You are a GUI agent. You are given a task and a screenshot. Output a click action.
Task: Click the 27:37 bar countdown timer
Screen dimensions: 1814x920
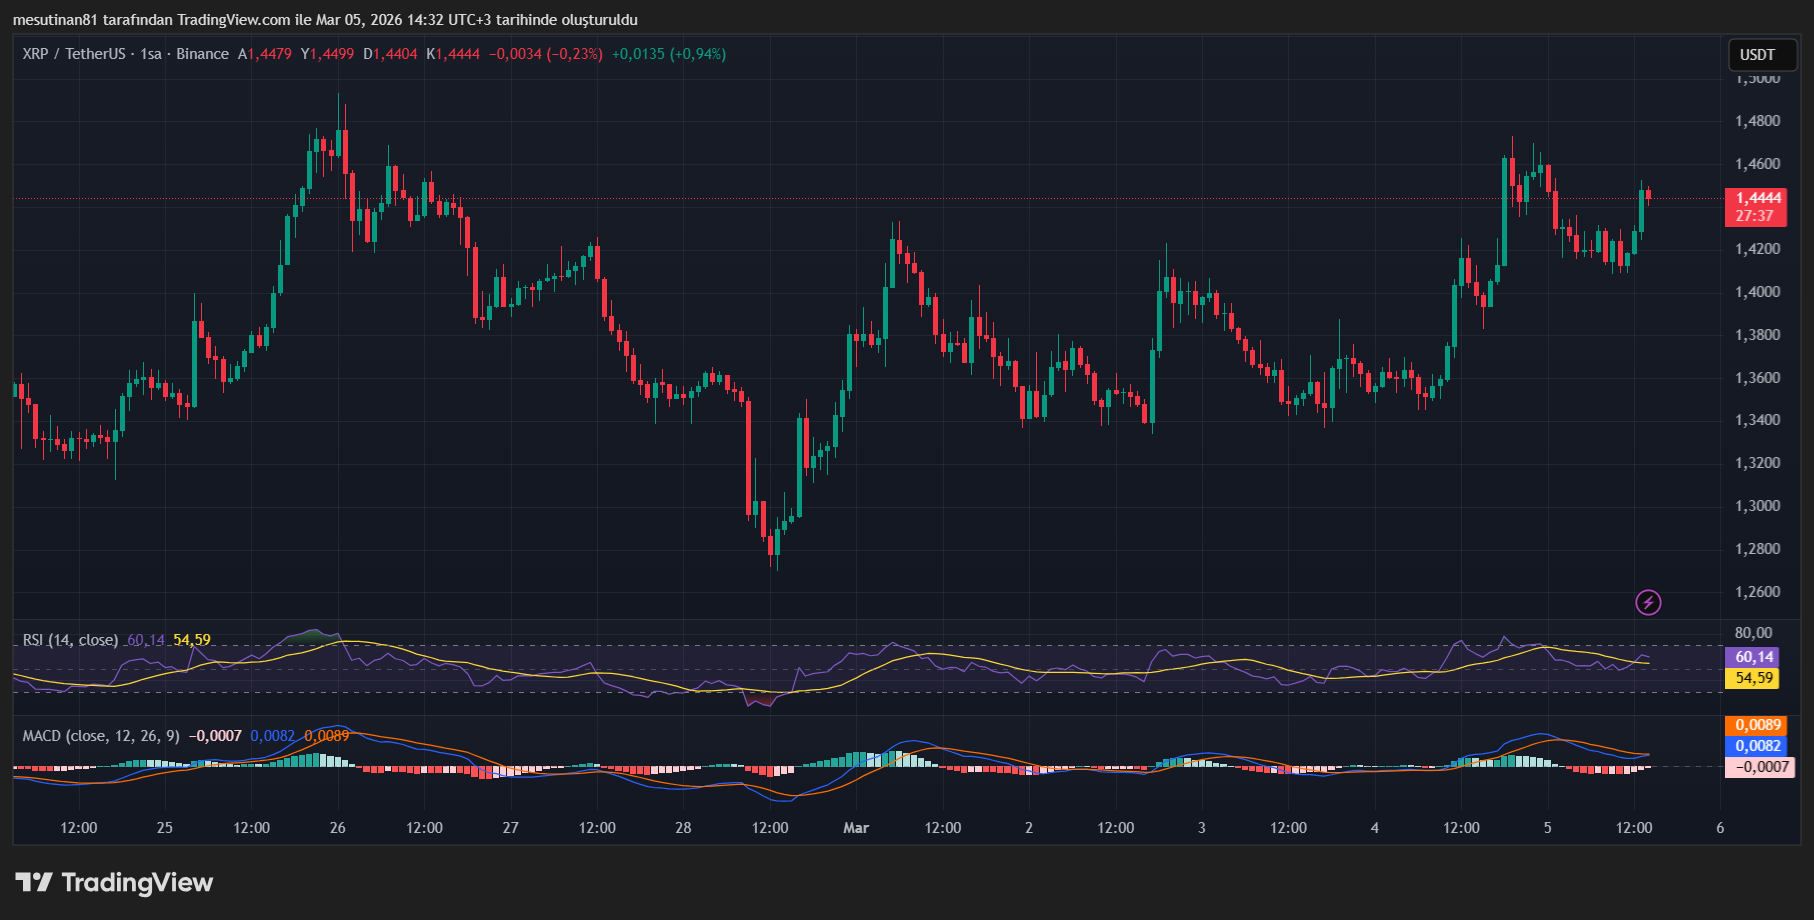click(1755, 214)
